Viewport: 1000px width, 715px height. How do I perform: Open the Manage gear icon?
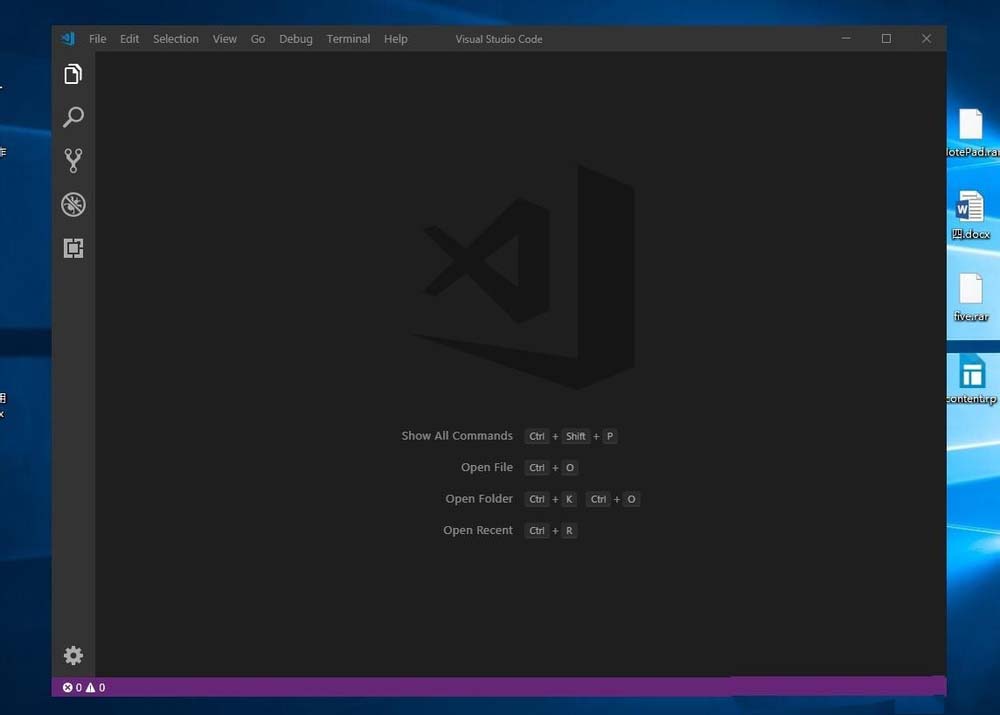coord(73,655)
